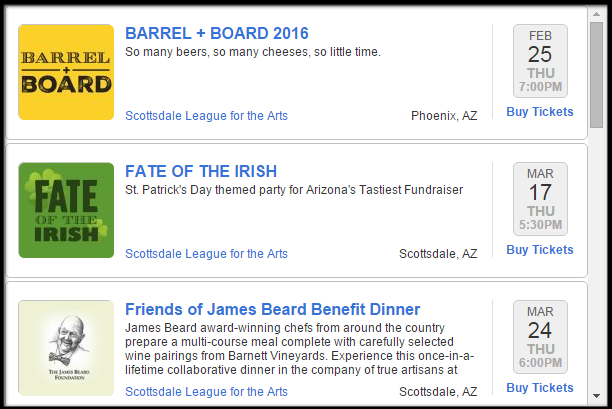
Task: Click the scrollbar down arrow
Action: point(596,396)
